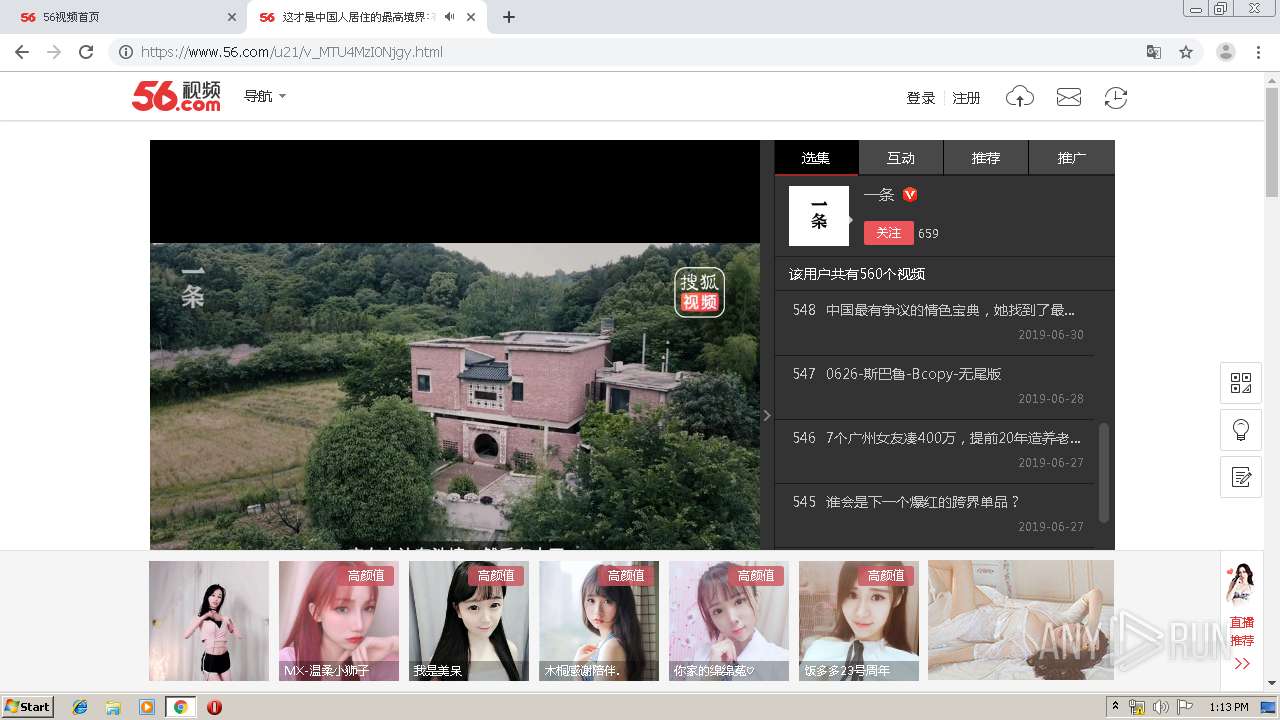Click the feedback edit sidebar icon
Viewport: 1280px width, 720px height.
[x=1241, y=477]
